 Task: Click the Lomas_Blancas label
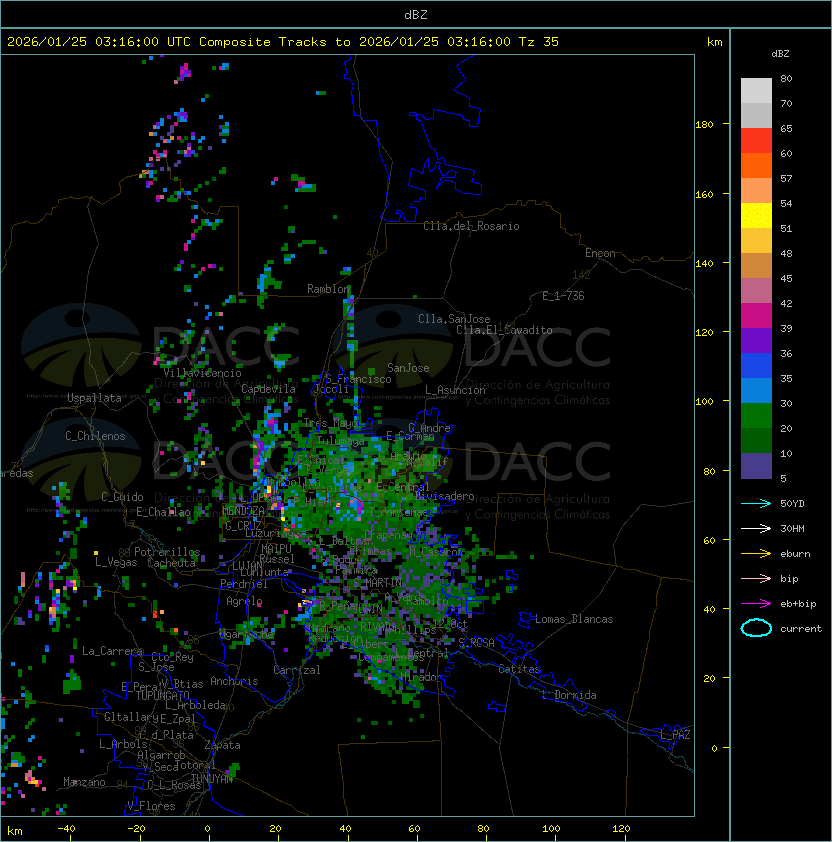(x=574, y=619)
